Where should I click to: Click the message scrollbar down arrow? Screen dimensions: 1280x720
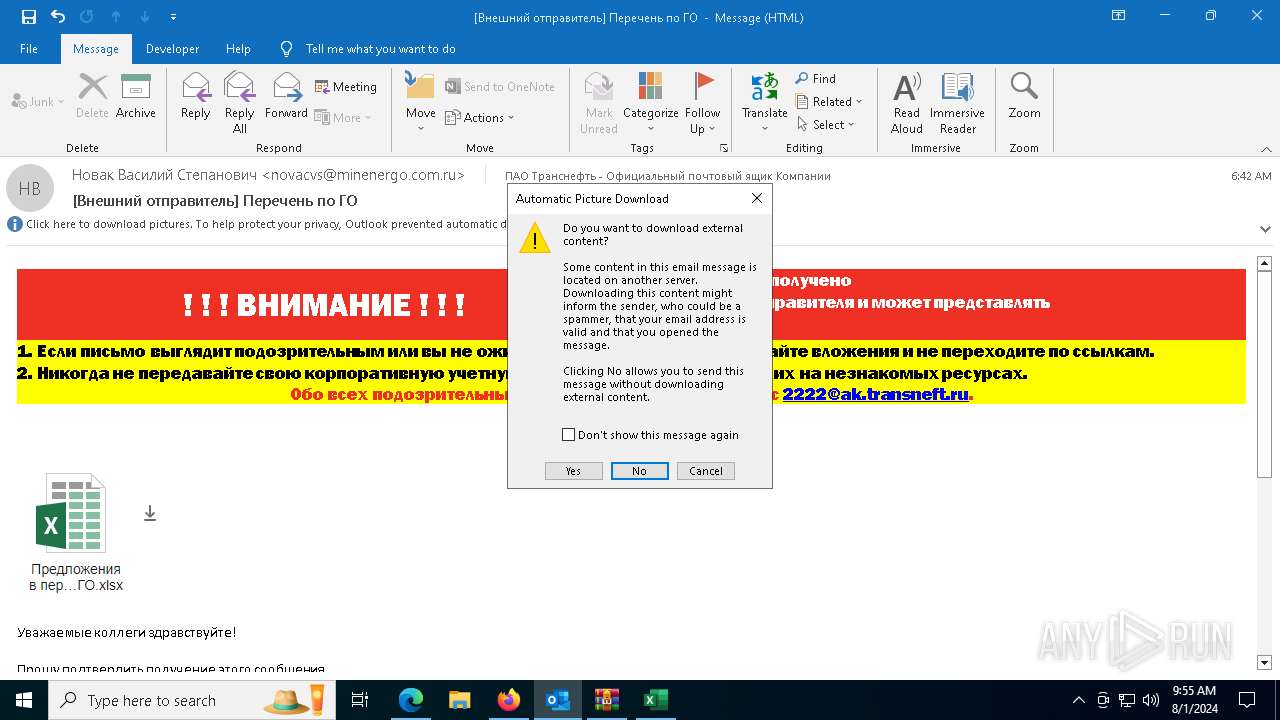tap(1264, 662)
